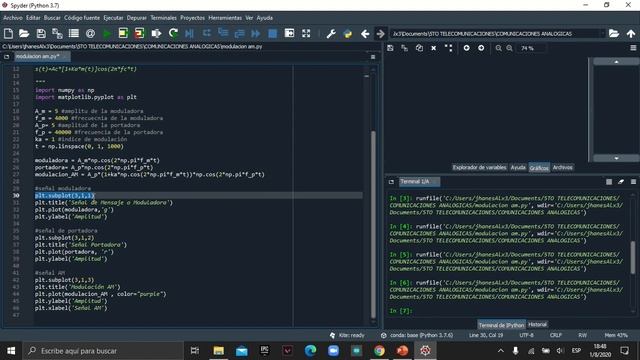Click the terminal vertical scrollbar
Image resolution: width=640 pixels, height=360 pixels.
coord(633,258)
